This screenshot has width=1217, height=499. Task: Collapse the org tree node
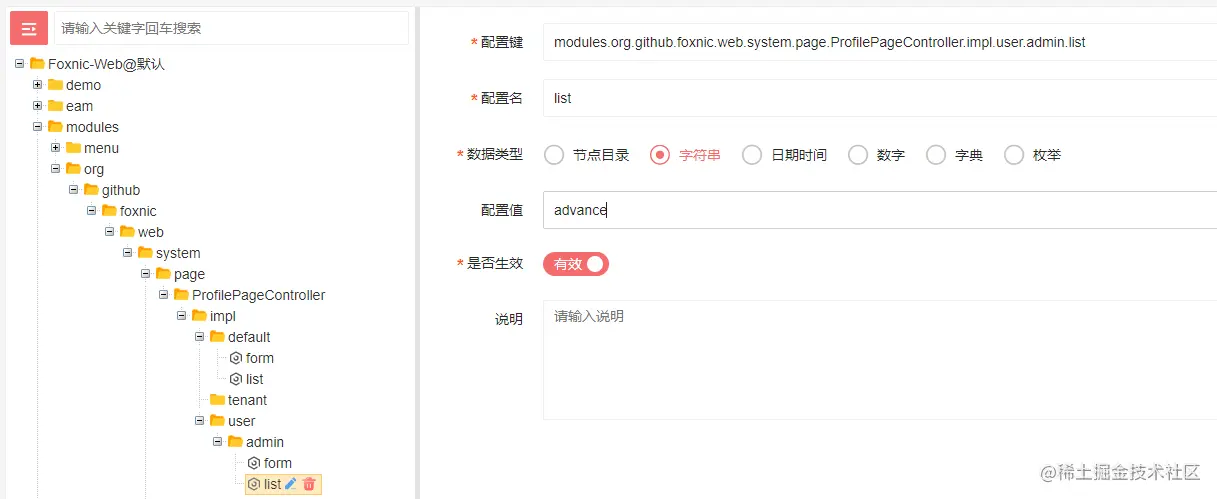click(56, 169)
